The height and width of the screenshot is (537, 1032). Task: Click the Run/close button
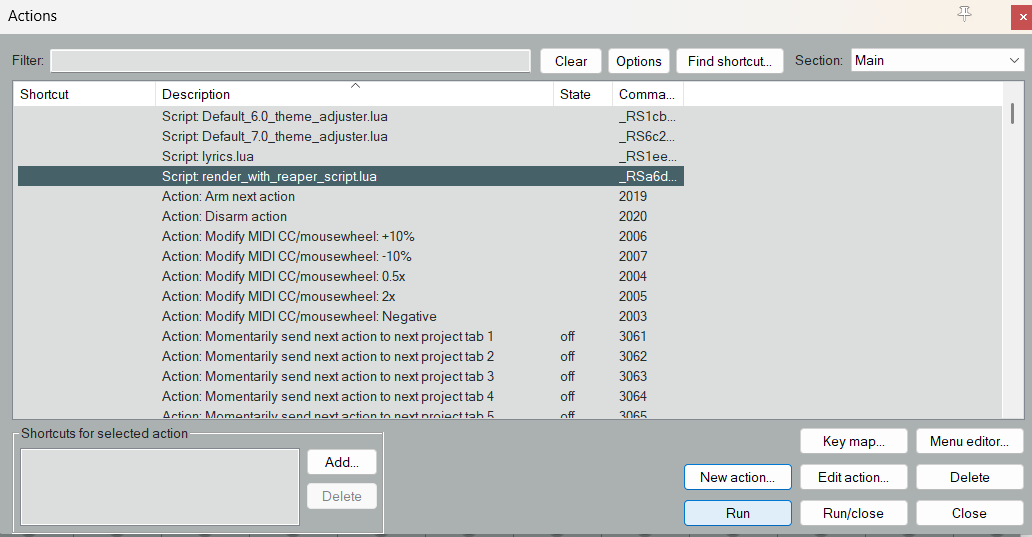point(854,513)
